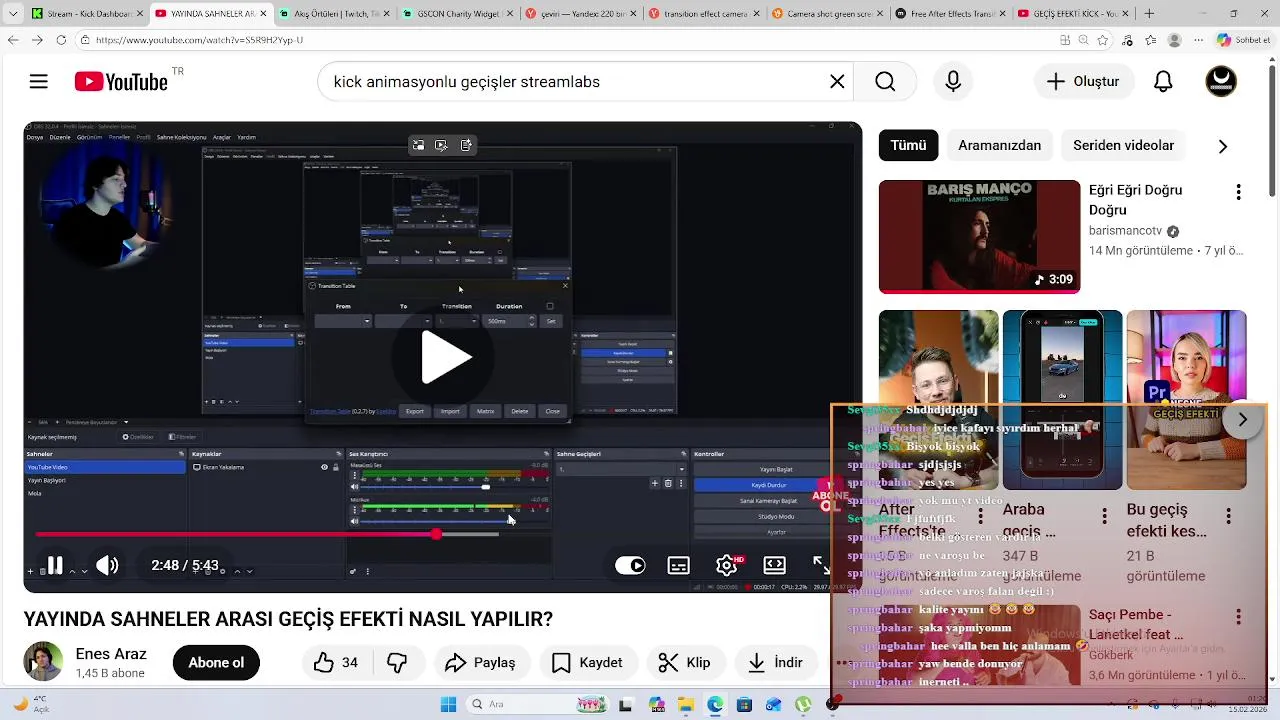Toggle subtitles in the player
Viewport: 1280px width, 720px height.
pyautogui.click(x=679, y=566)
